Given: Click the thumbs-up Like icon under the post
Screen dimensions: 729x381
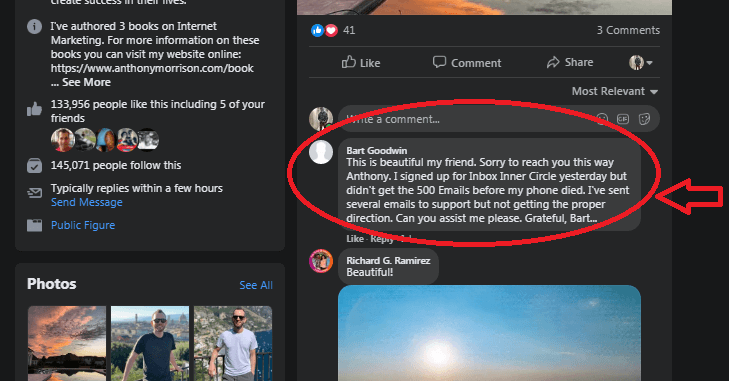Looking at the screenshot, I should [x=349, y=62].
